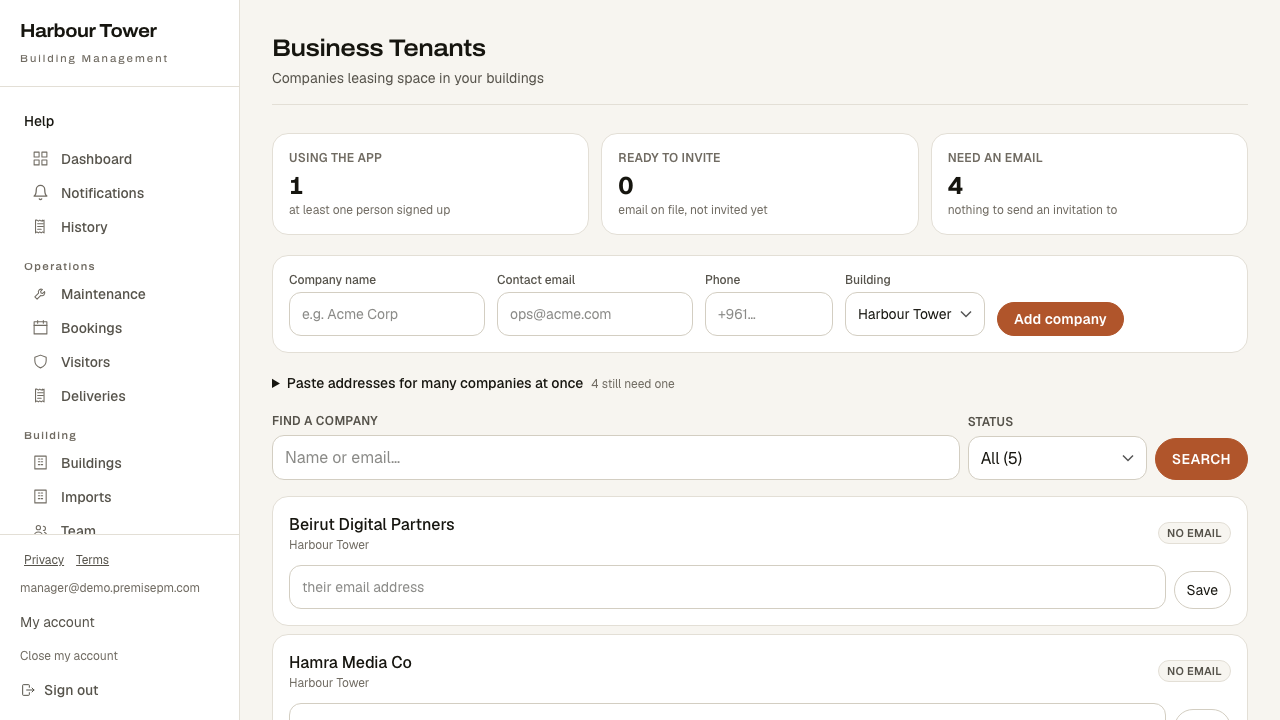Click the Need an Email stat card
This screenshot has width=1280, height=720.
click(x=1089, y=184)
